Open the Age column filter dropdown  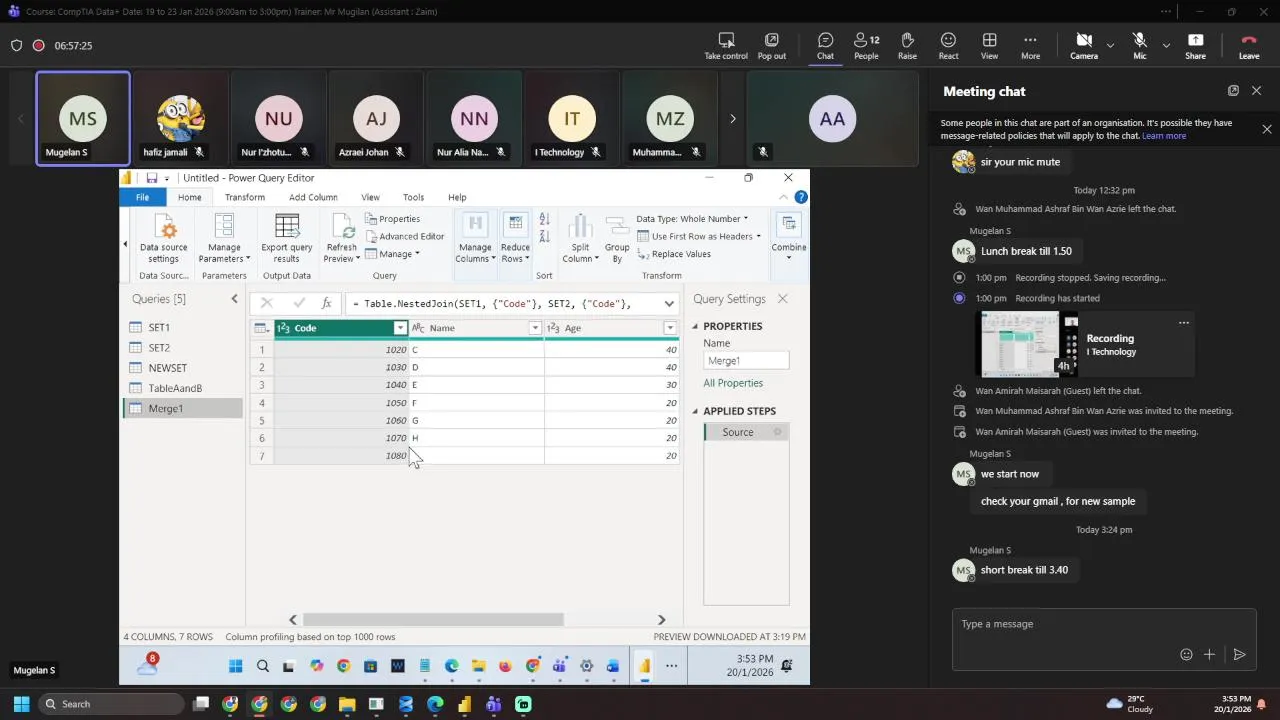click(x=670, y=328)
